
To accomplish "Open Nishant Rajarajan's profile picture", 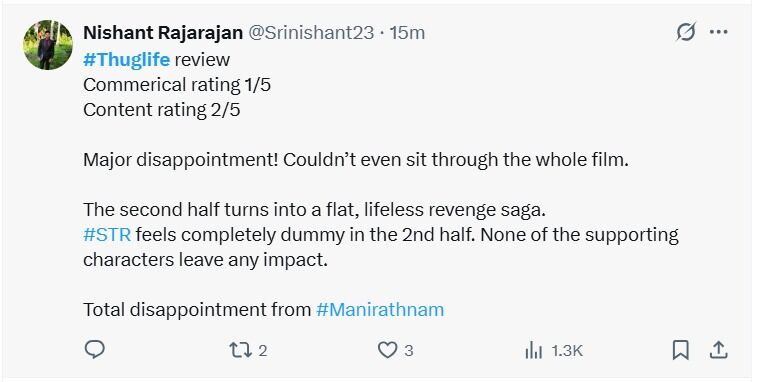I will coord(48,45).
